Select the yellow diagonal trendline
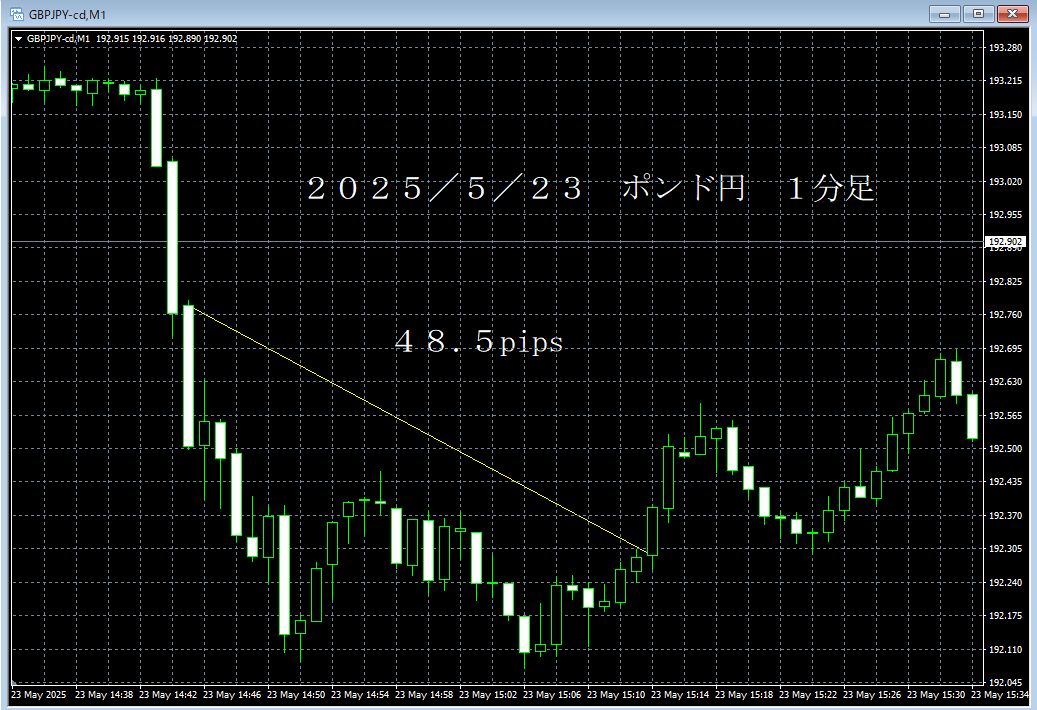 (x=420, y=430)
